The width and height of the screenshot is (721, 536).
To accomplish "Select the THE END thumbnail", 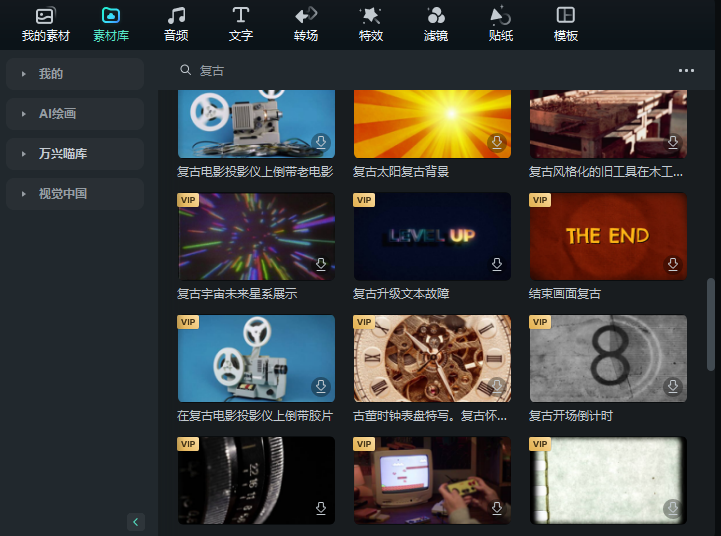I will (x=608, y=236).
